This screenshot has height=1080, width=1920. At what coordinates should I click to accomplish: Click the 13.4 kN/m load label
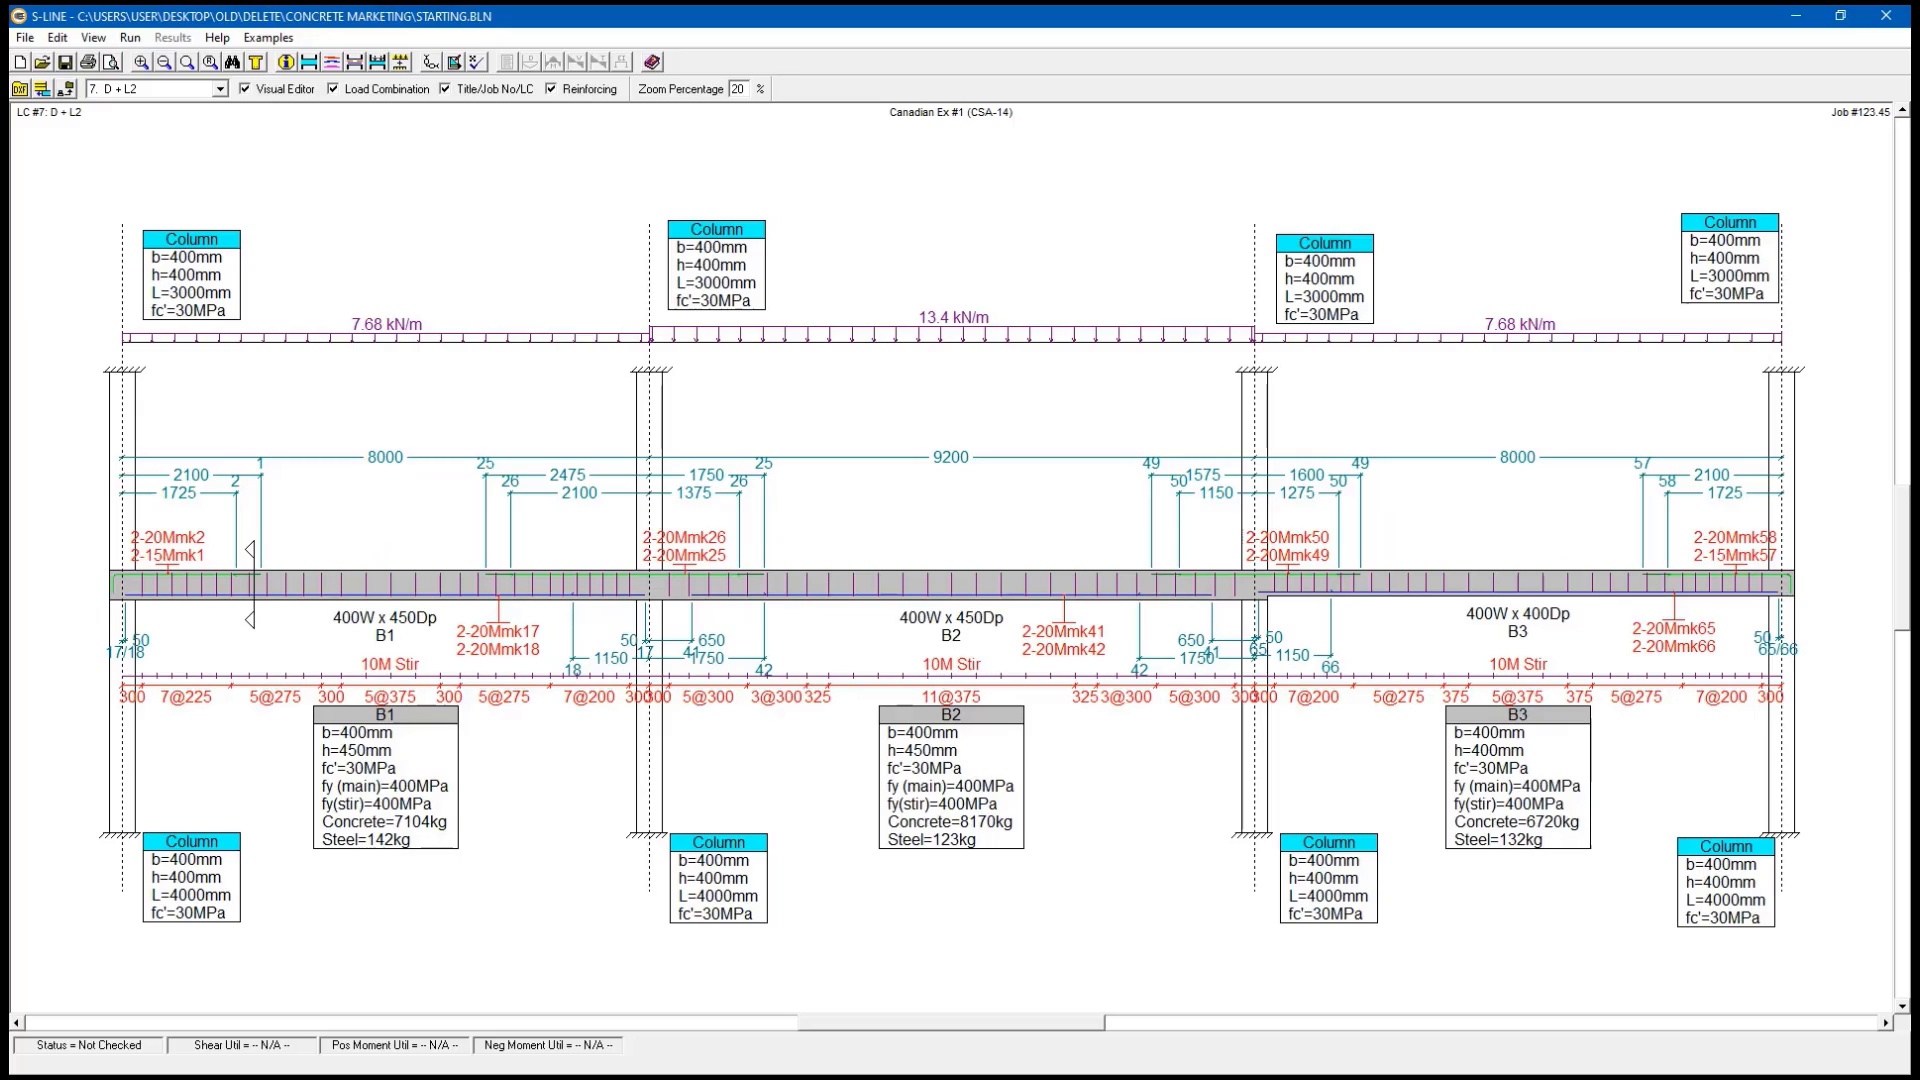click(x=954, y=317)
